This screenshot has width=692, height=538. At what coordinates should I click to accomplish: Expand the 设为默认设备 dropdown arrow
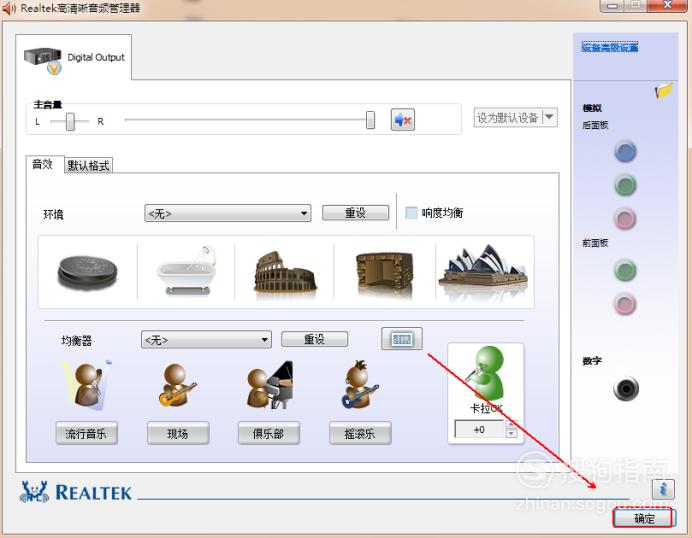click(x=549, y=117)
